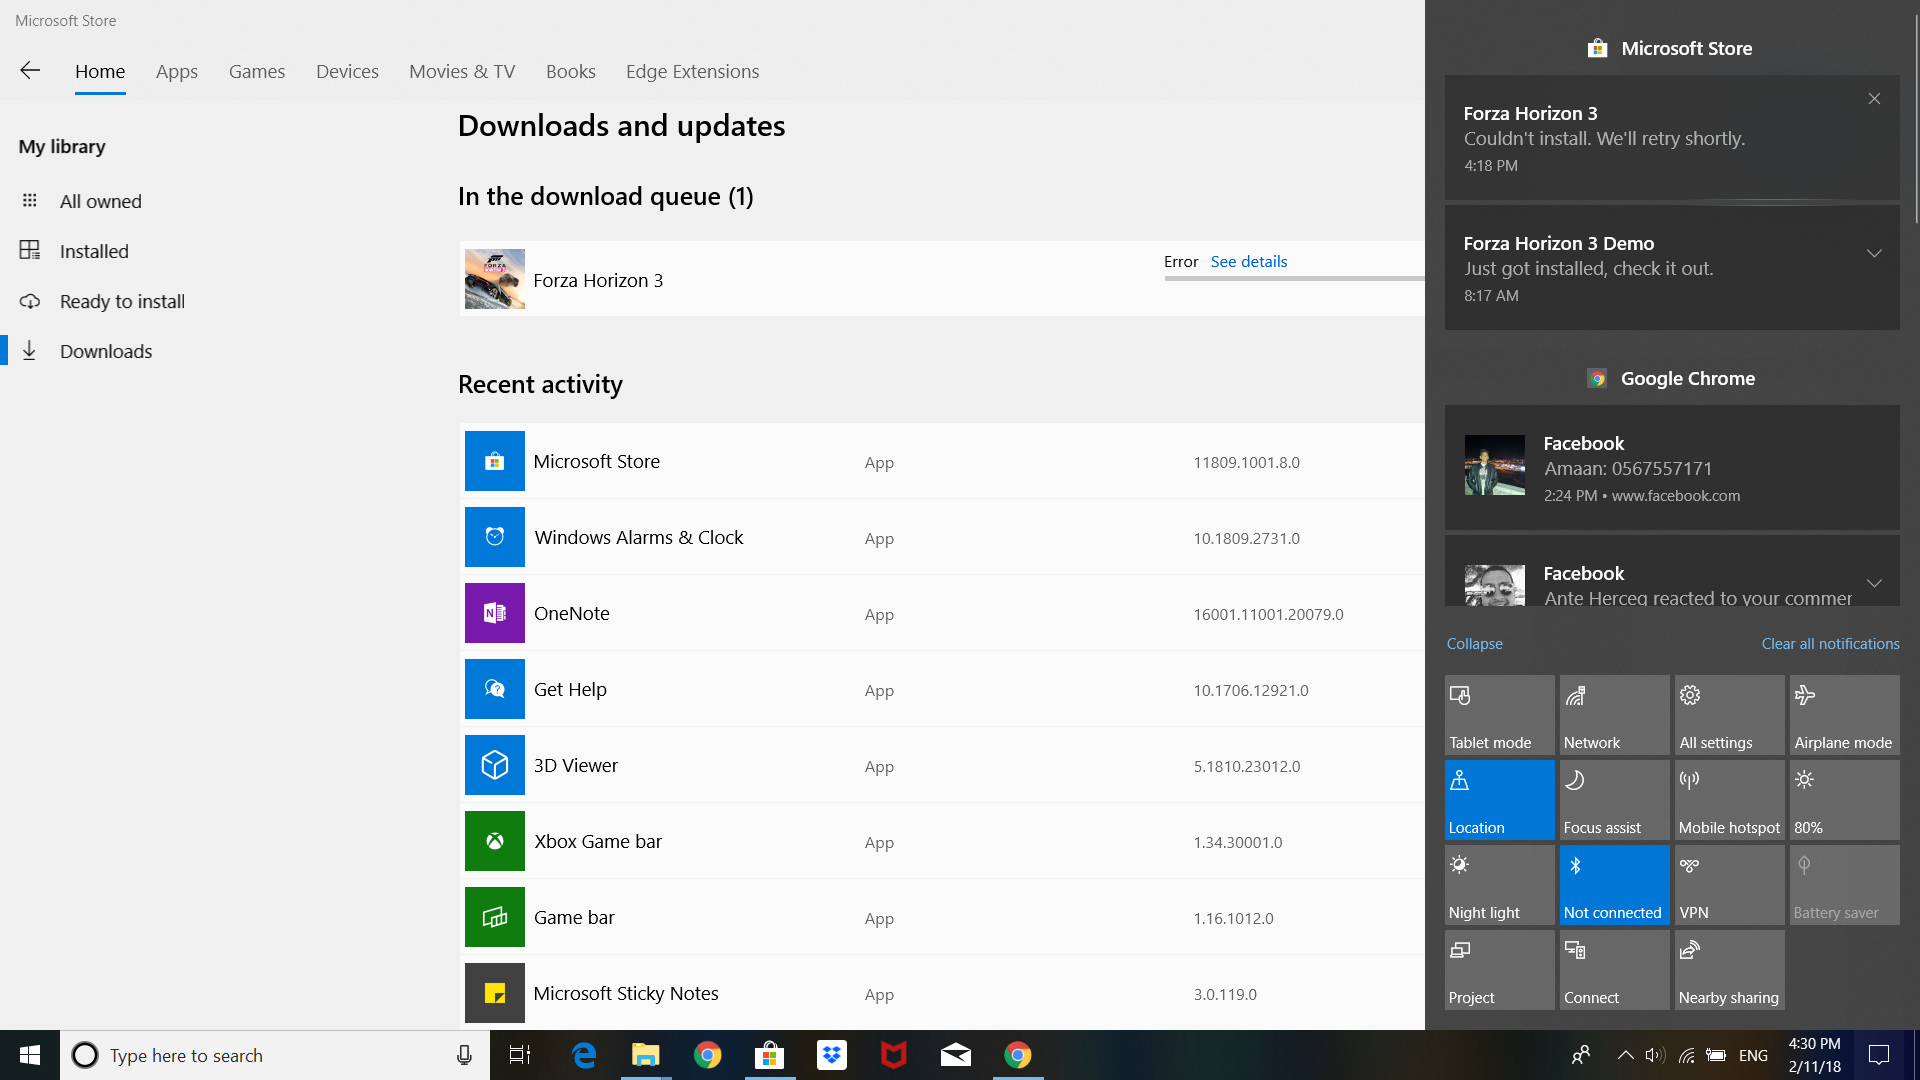Click Clear all notifications button
Screen dimensions: 1920x1080
[x=1830, y=642]
